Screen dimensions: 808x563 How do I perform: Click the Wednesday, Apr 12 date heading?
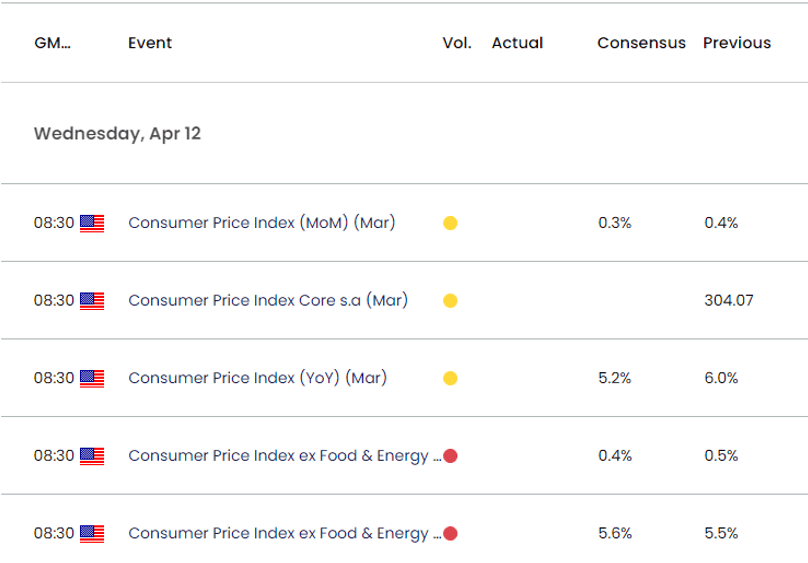(x=117, y=133)
